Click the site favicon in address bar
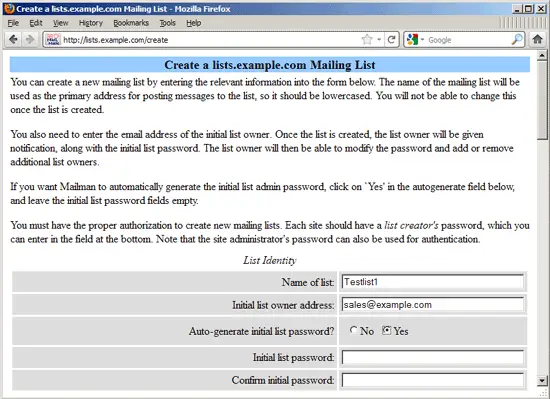 (x=53, y=40)
